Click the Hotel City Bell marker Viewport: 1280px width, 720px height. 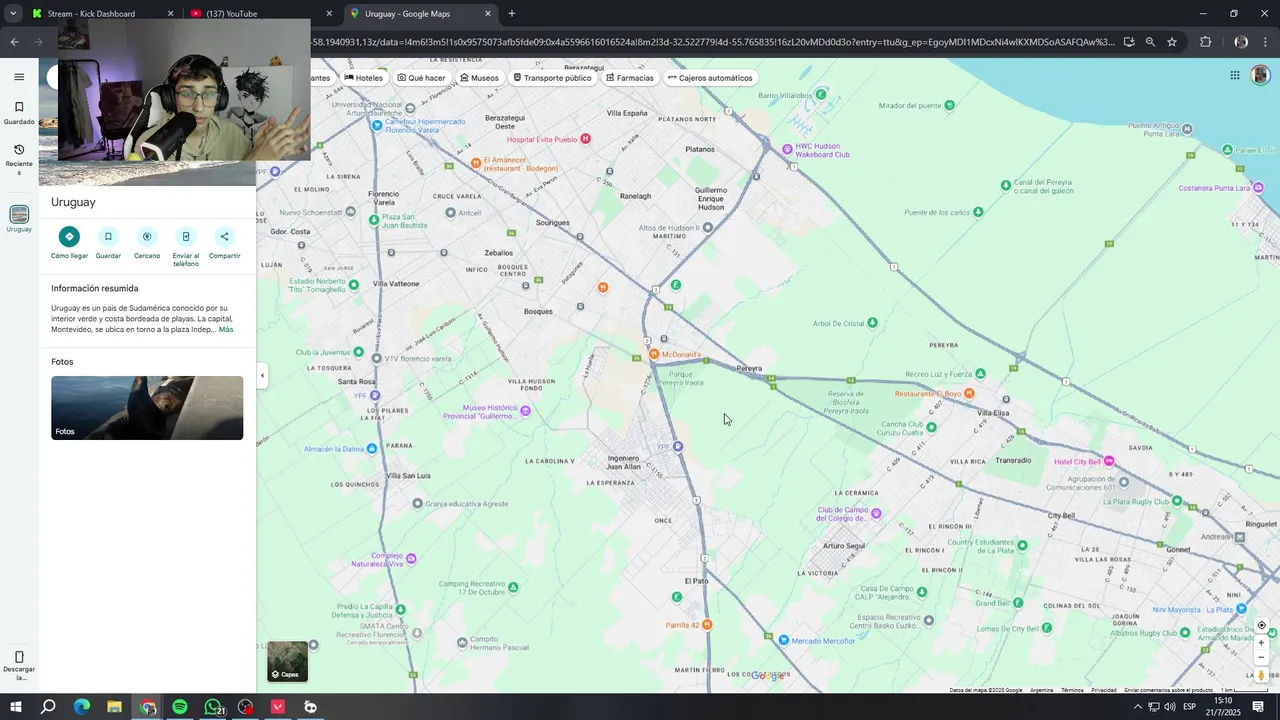(x=1109, y=461)
